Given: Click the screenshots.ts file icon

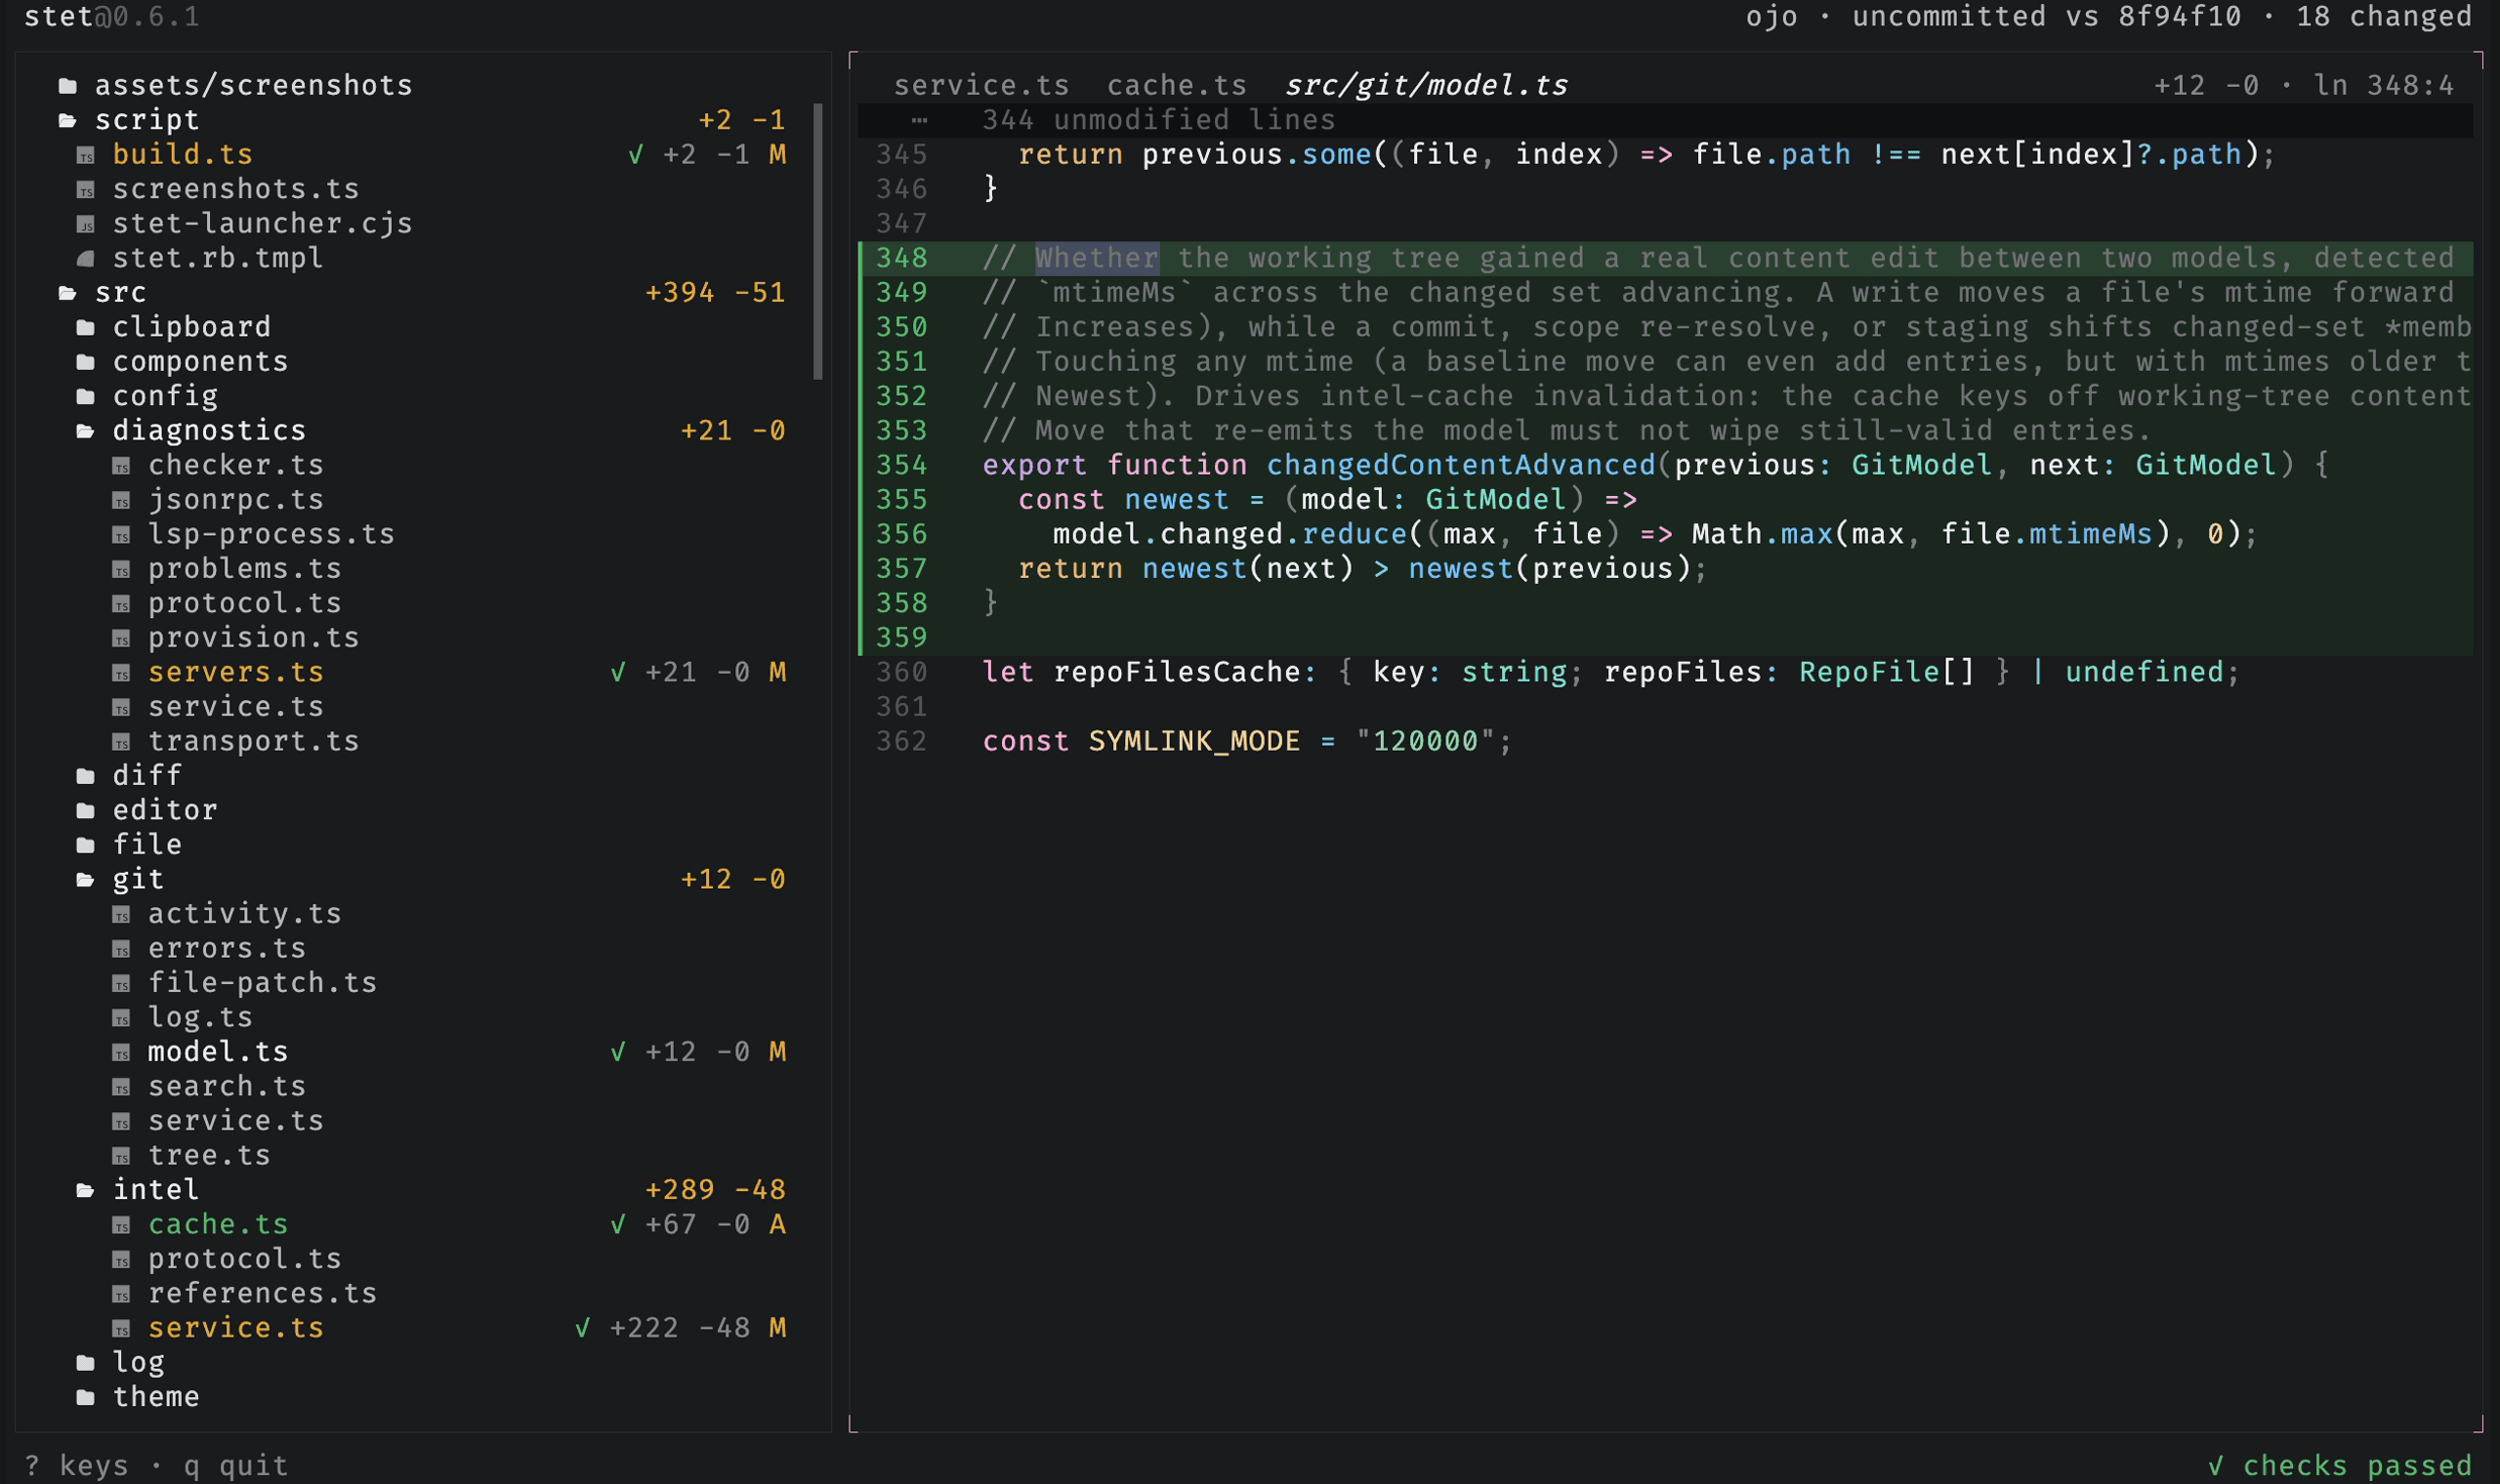Looking at the screenshot, I should coord(86,190).
